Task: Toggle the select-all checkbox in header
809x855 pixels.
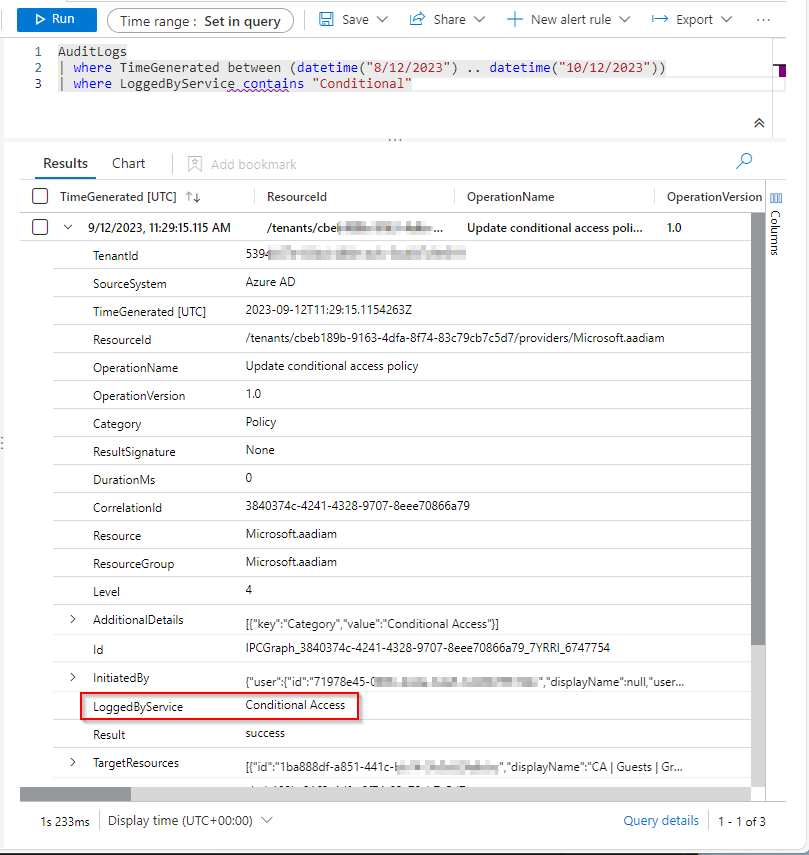Action: point(40,197)
